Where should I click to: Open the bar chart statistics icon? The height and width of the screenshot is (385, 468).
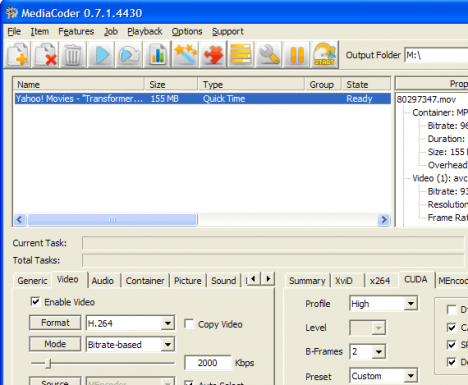click(x=158, y=55)
